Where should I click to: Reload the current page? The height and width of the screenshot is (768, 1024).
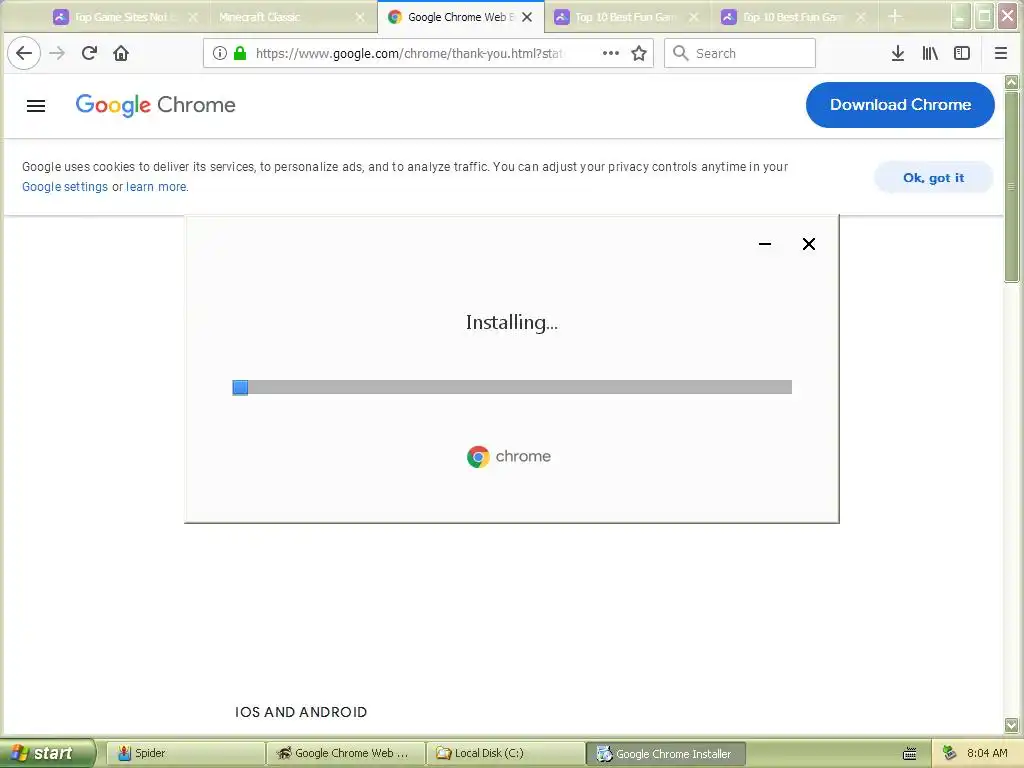pos(89,53)
